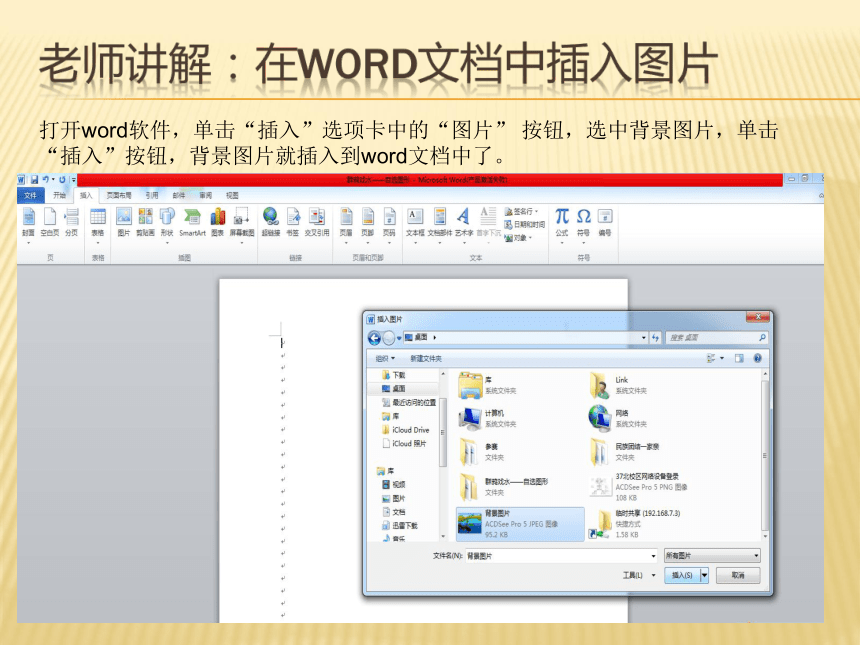
Task: Insert a SmartArt graphic
Action: click(192, 222)
